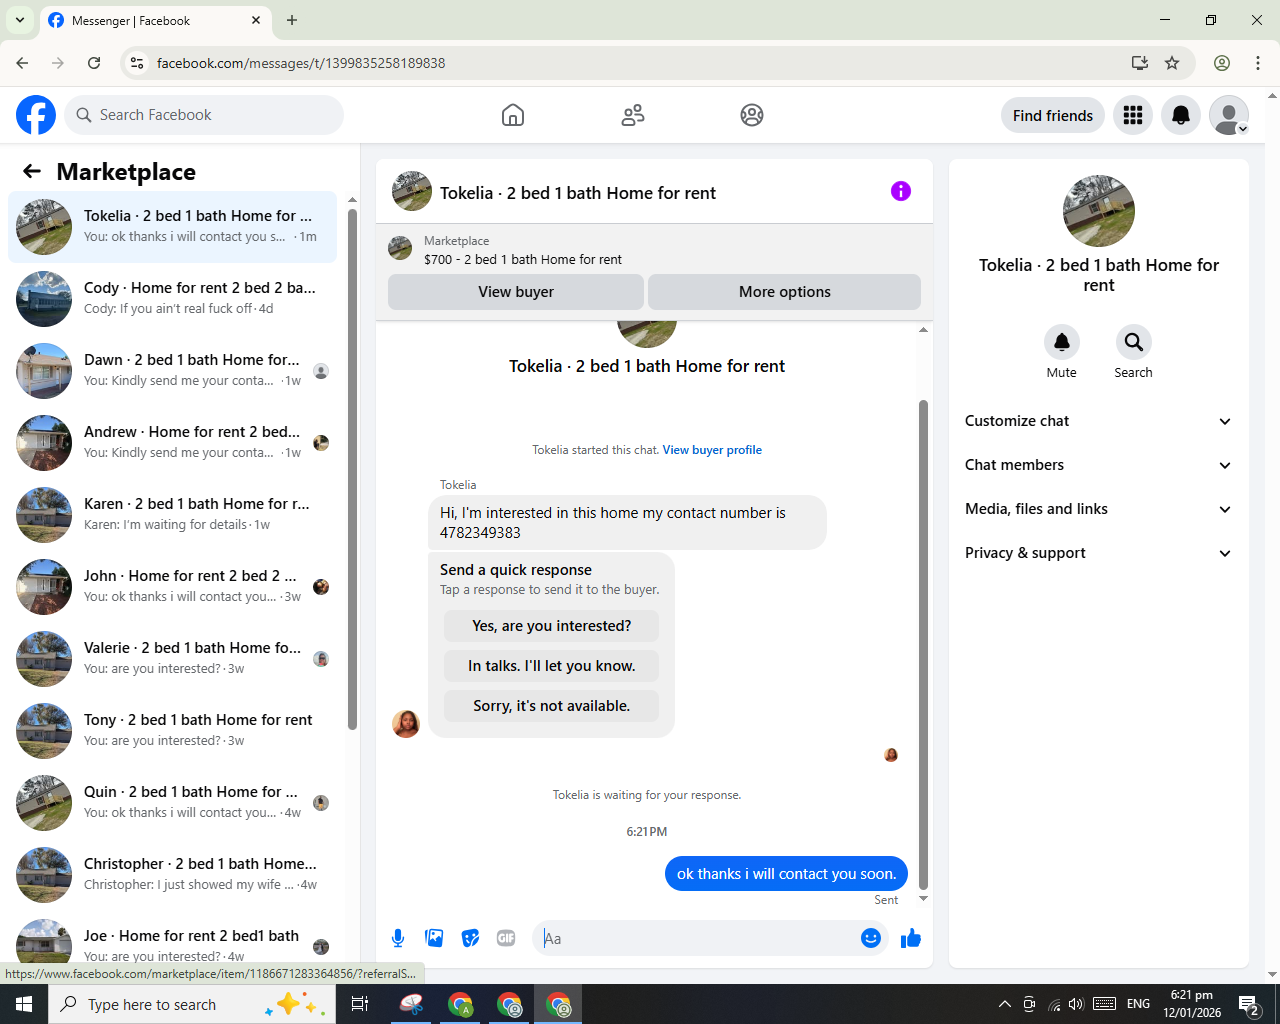Open the notifications bell in the header
Image resolution: width=1280 pixels, height=1024 pixels.
coord(1181,116)
